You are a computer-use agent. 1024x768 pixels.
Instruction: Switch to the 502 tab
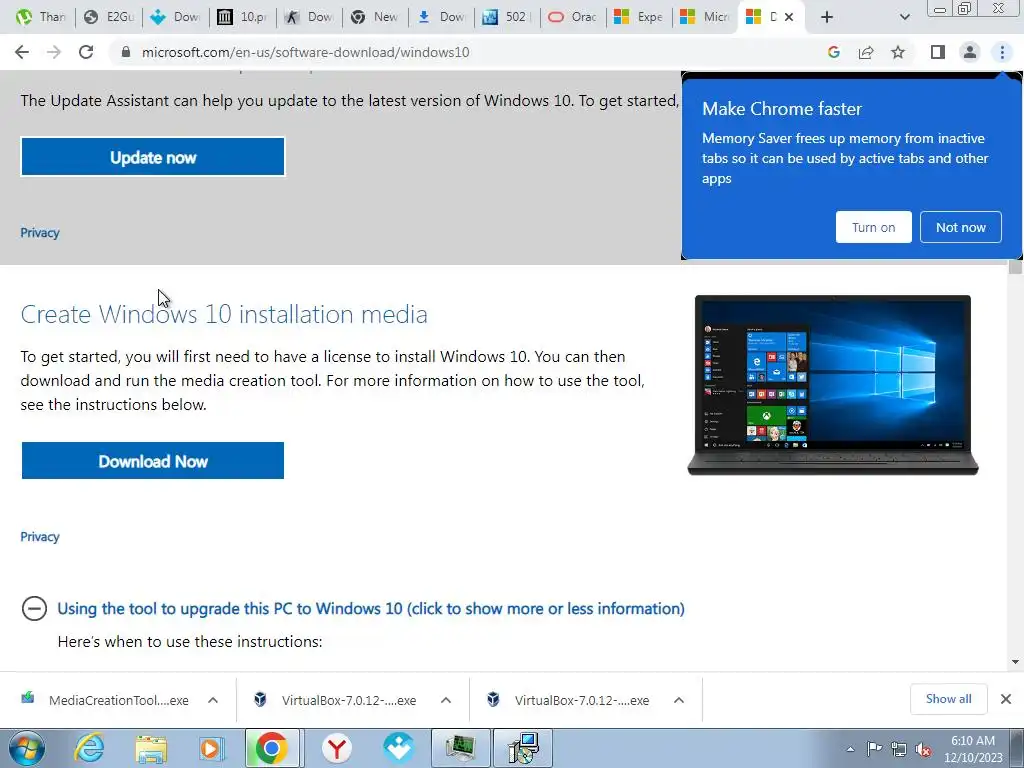(507, 17)
